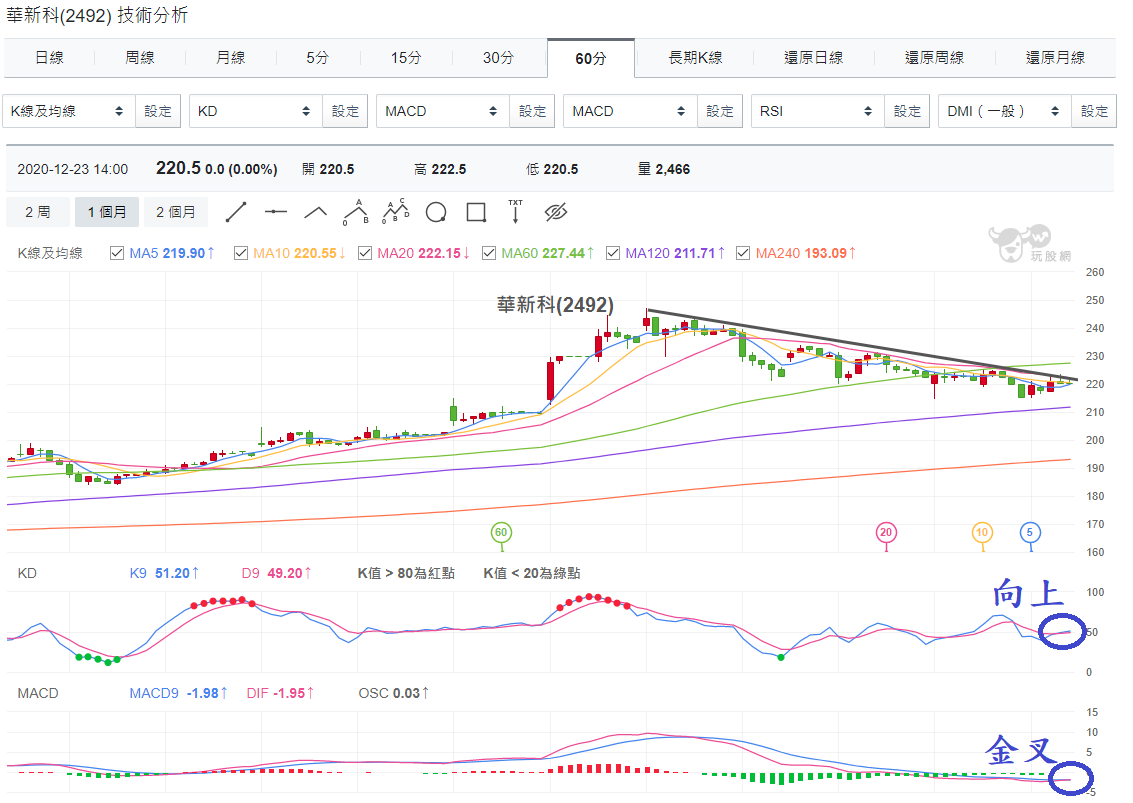Open the K線及均線 indicator dropdown
This screenshot has height=803, width=1133.
pos(69,111)
